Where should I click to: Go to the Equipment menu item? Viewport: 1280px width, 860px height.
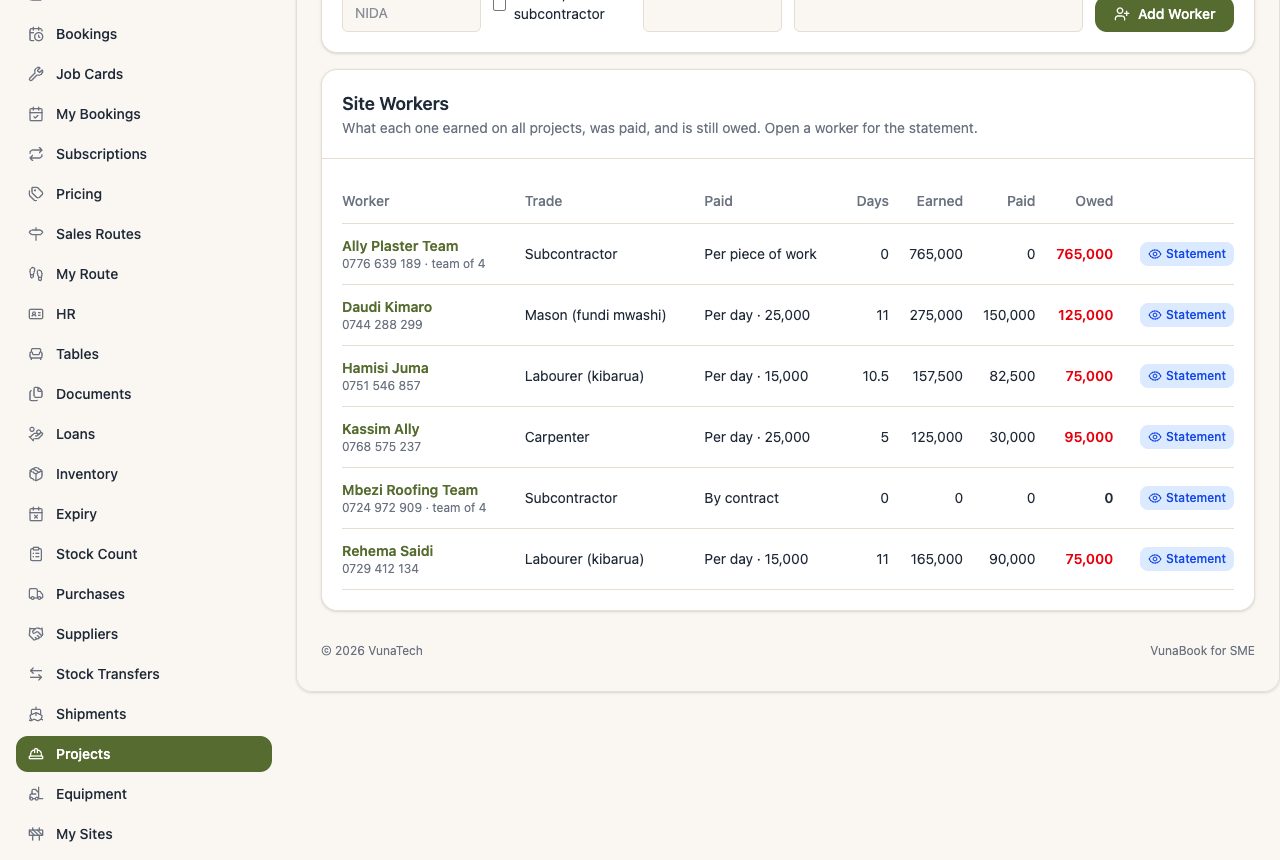[x=144, y=794]
